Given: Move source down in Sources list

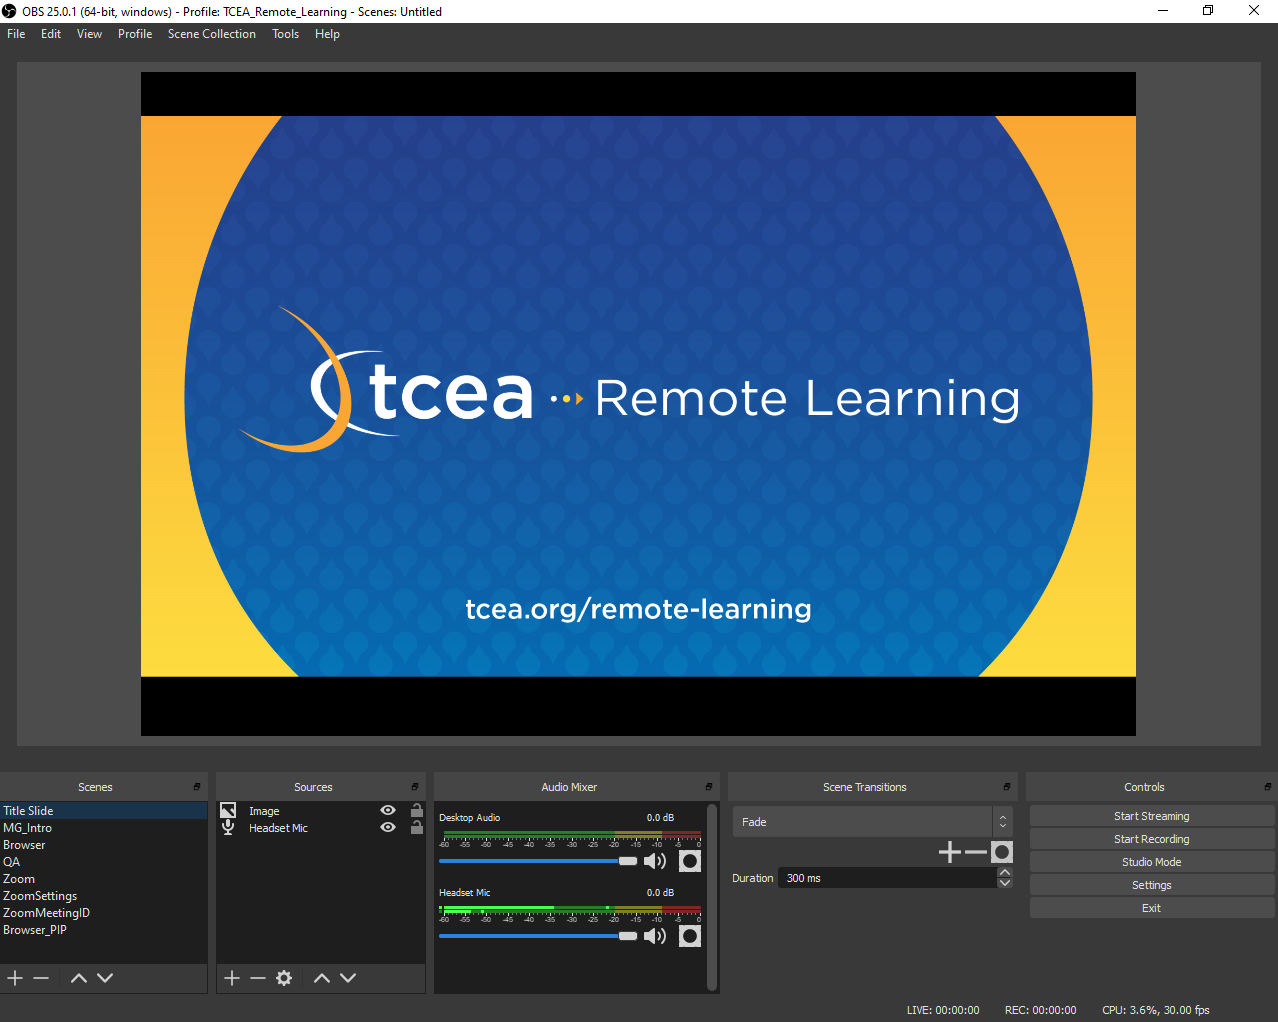Looking at the screenshot, I should pos(348,978).
